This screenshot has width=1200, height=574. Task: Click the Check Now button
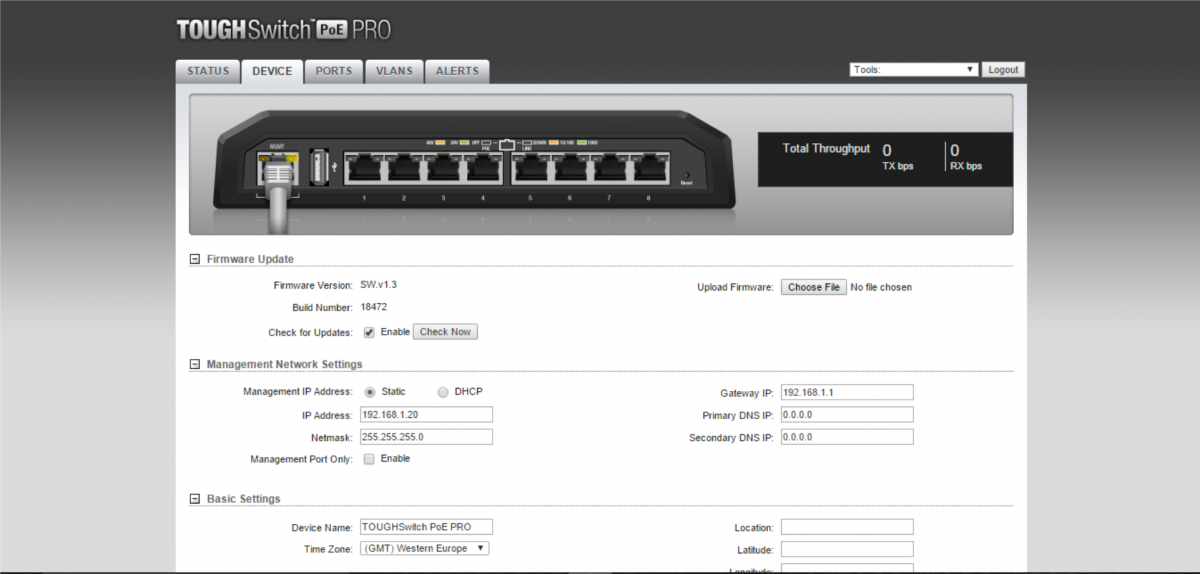click(x=445, y=332)
